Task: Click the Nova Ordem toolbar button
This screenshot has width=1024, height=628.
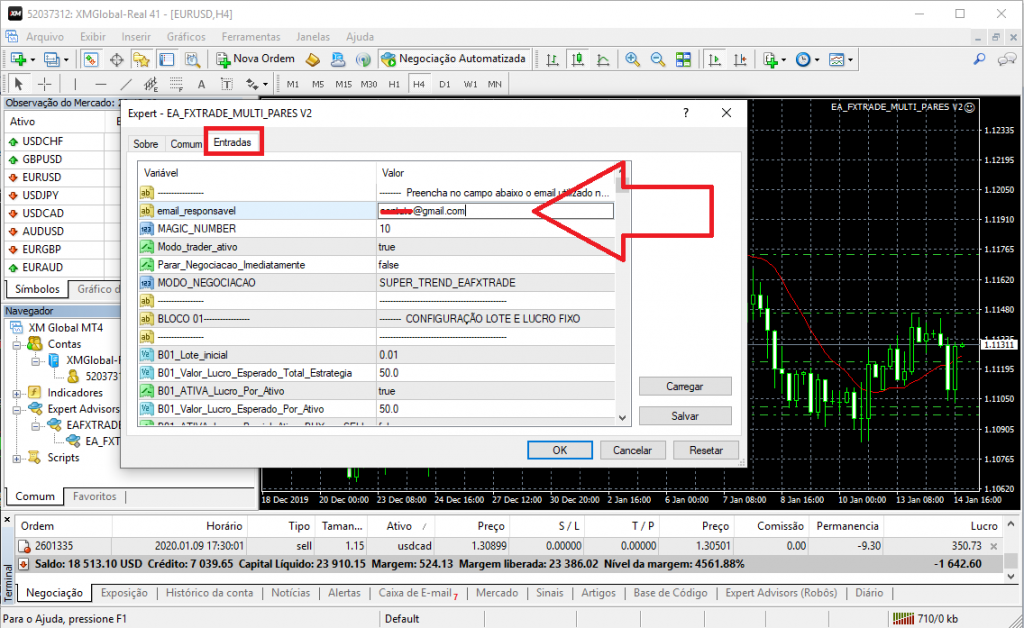Action: [256, 59]
